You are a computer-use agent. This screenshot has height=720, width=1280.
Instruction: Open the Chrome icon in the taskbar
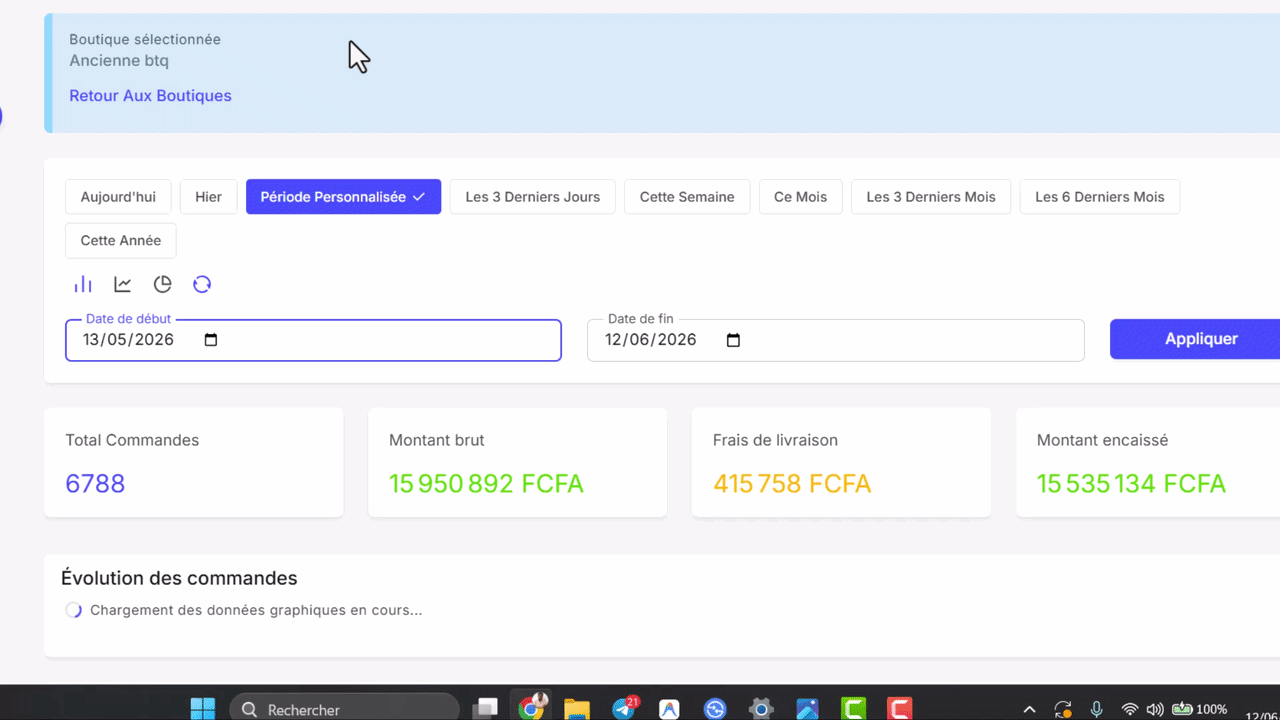(532, 708)
